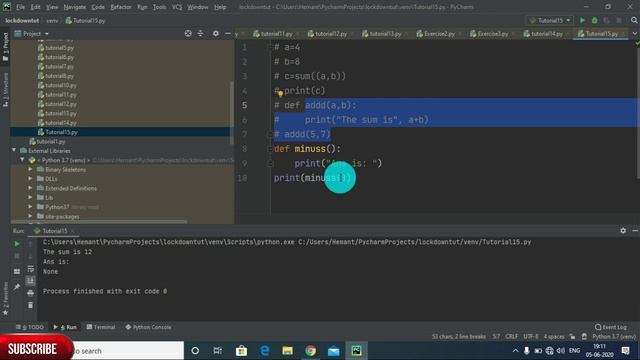
Task: Open the Navigate menu
Action: point(75,7)
